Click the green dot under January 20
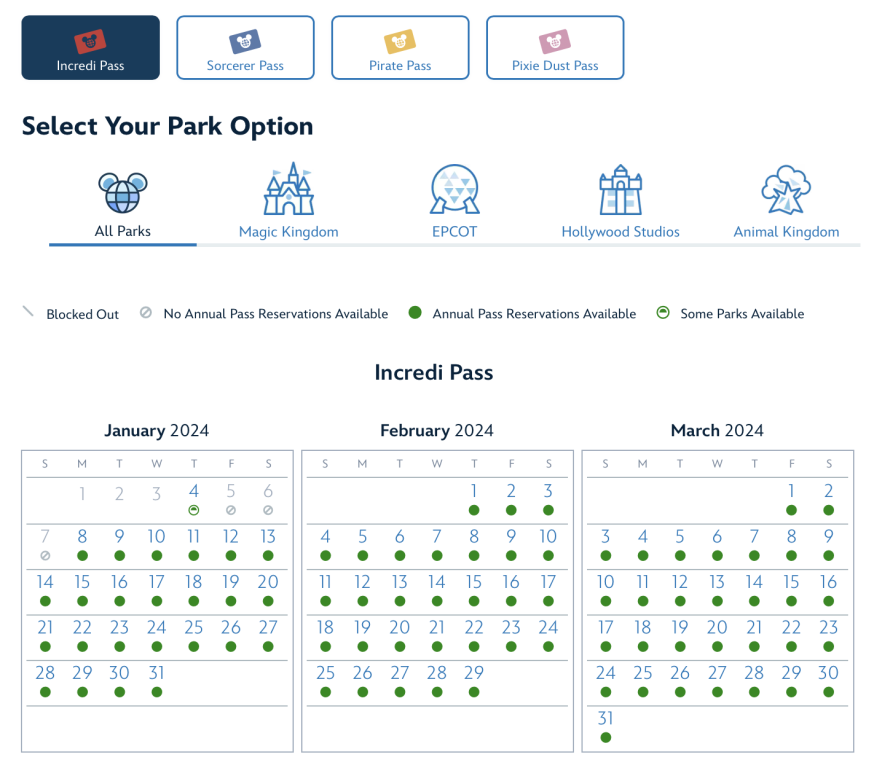Image resolution: width=874 pixels, height=768 pixels. click(x=268, y=601)
